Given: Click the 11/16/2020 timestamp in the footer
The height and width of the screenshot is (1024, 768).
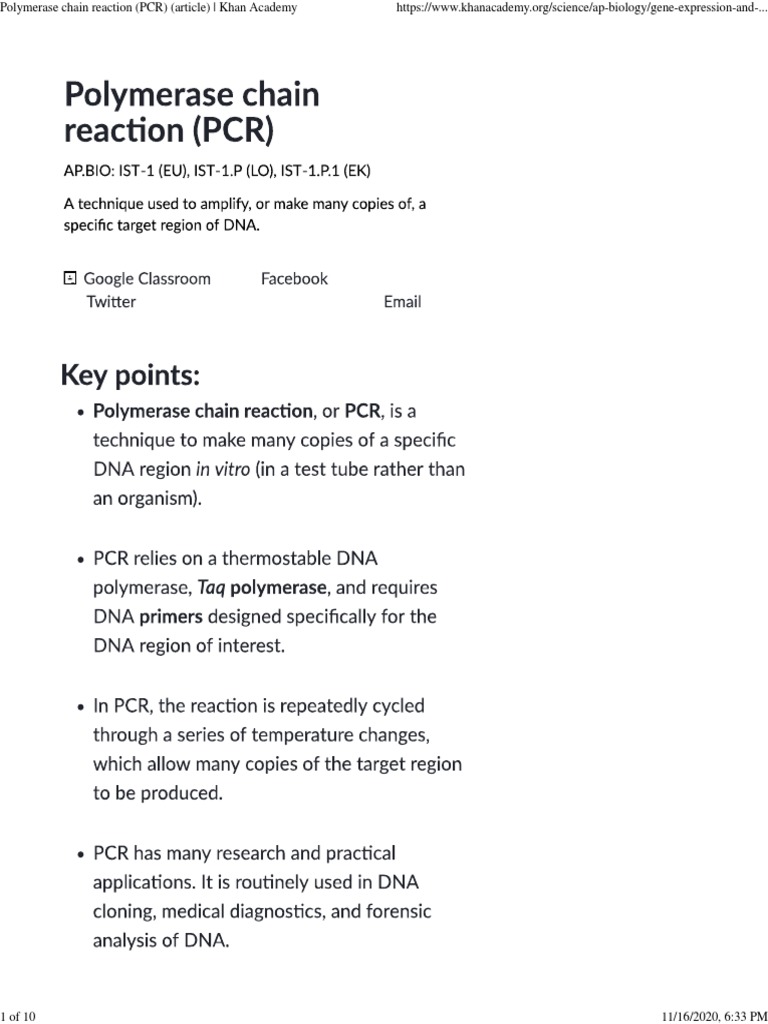Looking at the screenshot, I should [709, 1017].
